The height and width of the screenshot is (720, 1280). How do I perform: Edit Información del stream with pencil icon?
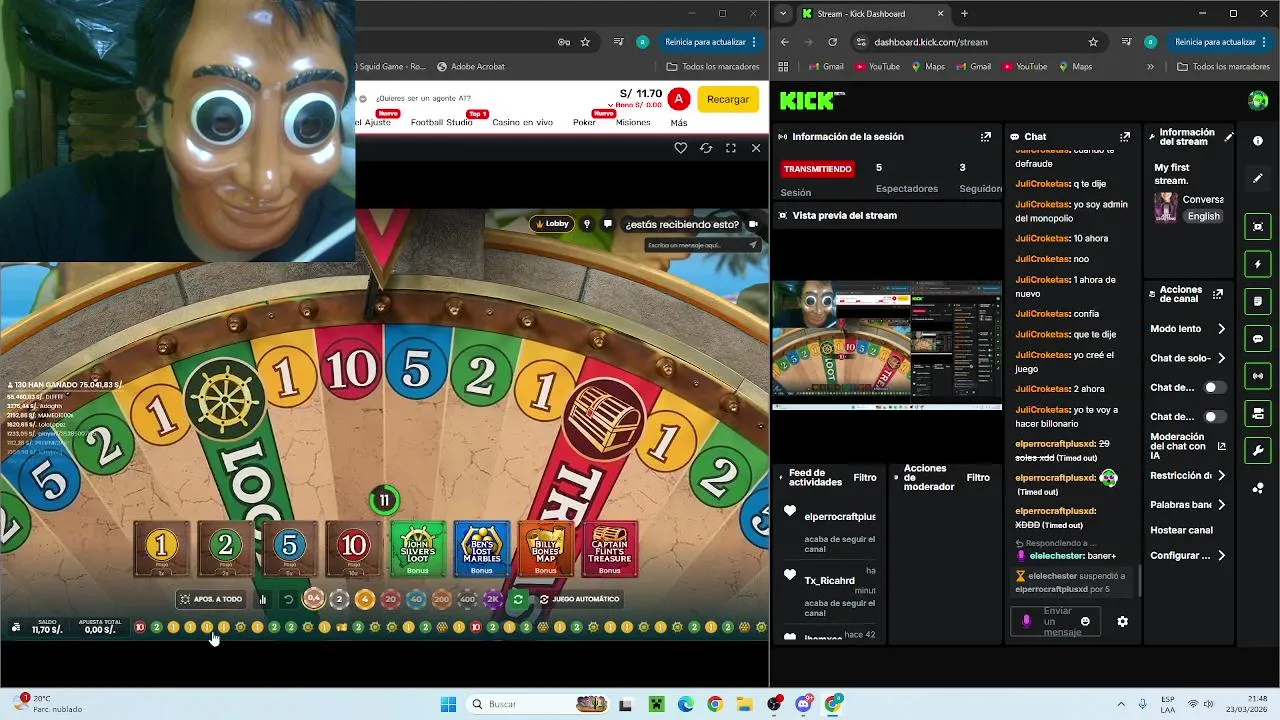point(1229,137)
